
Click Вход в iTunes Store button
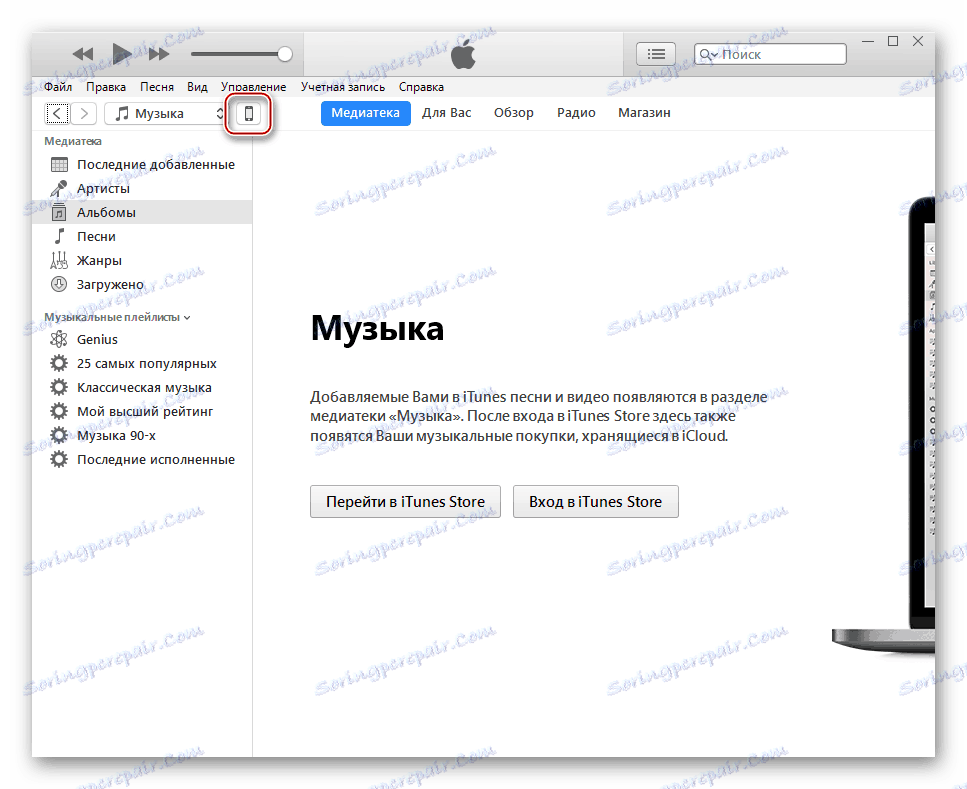595,501
